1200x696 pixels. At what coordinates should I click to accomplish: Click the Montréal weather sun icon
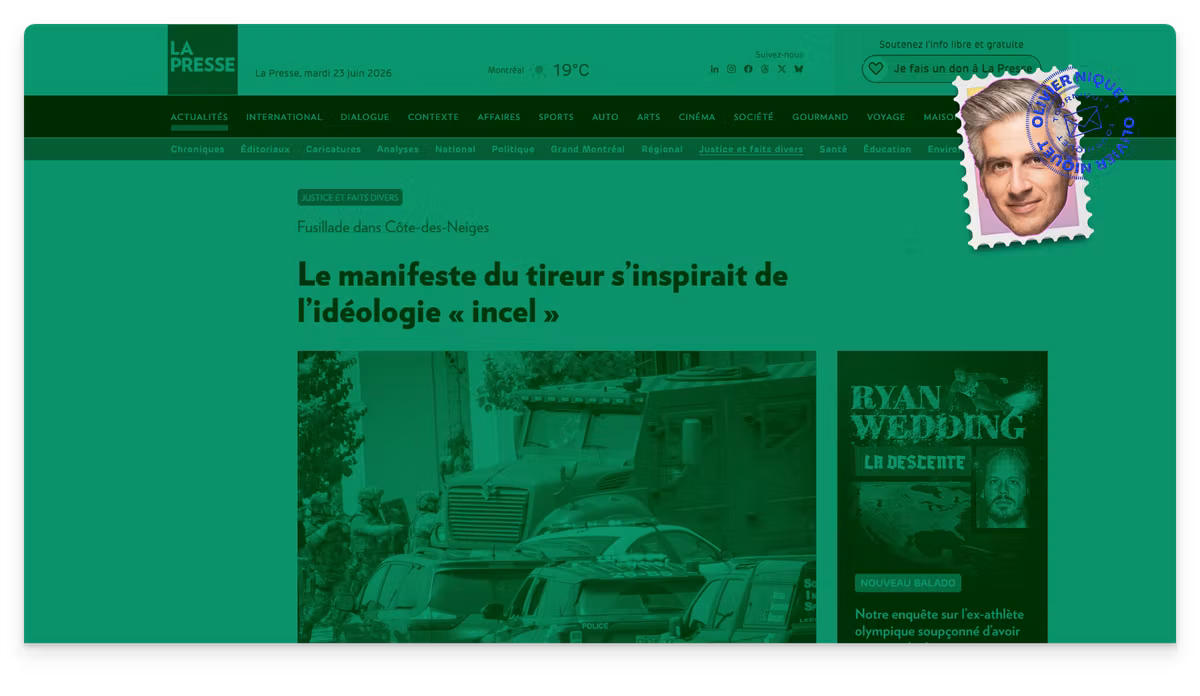(x=539, y=70)
